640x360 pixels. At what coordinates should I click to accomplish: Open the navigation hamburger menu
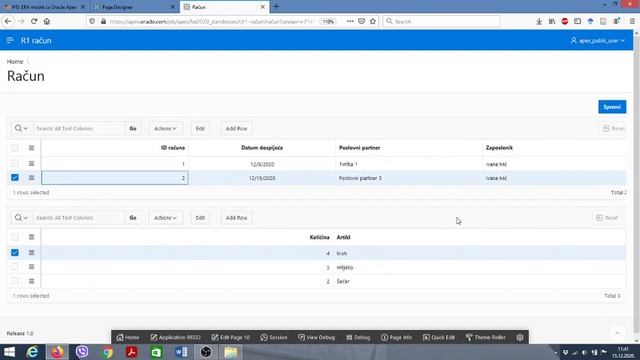tap(10, 40)
